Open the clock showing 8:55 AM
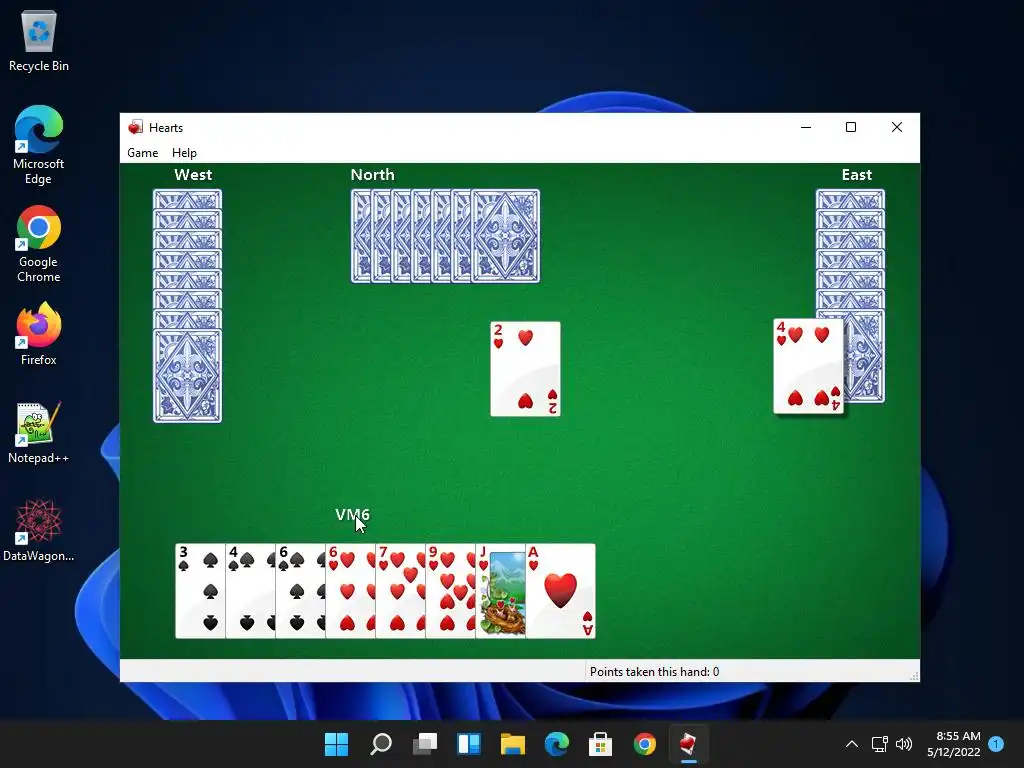1024x768 pixels. [953, 744]
